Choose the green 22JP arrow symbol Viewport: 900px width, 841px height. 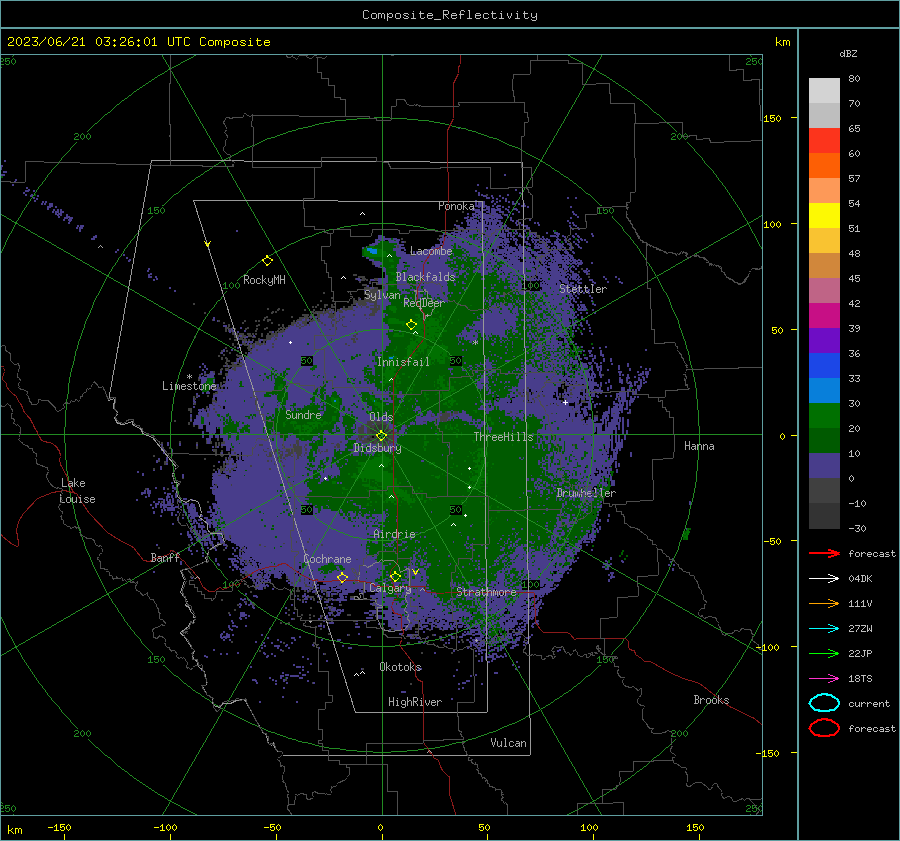[x=824, y=653]
